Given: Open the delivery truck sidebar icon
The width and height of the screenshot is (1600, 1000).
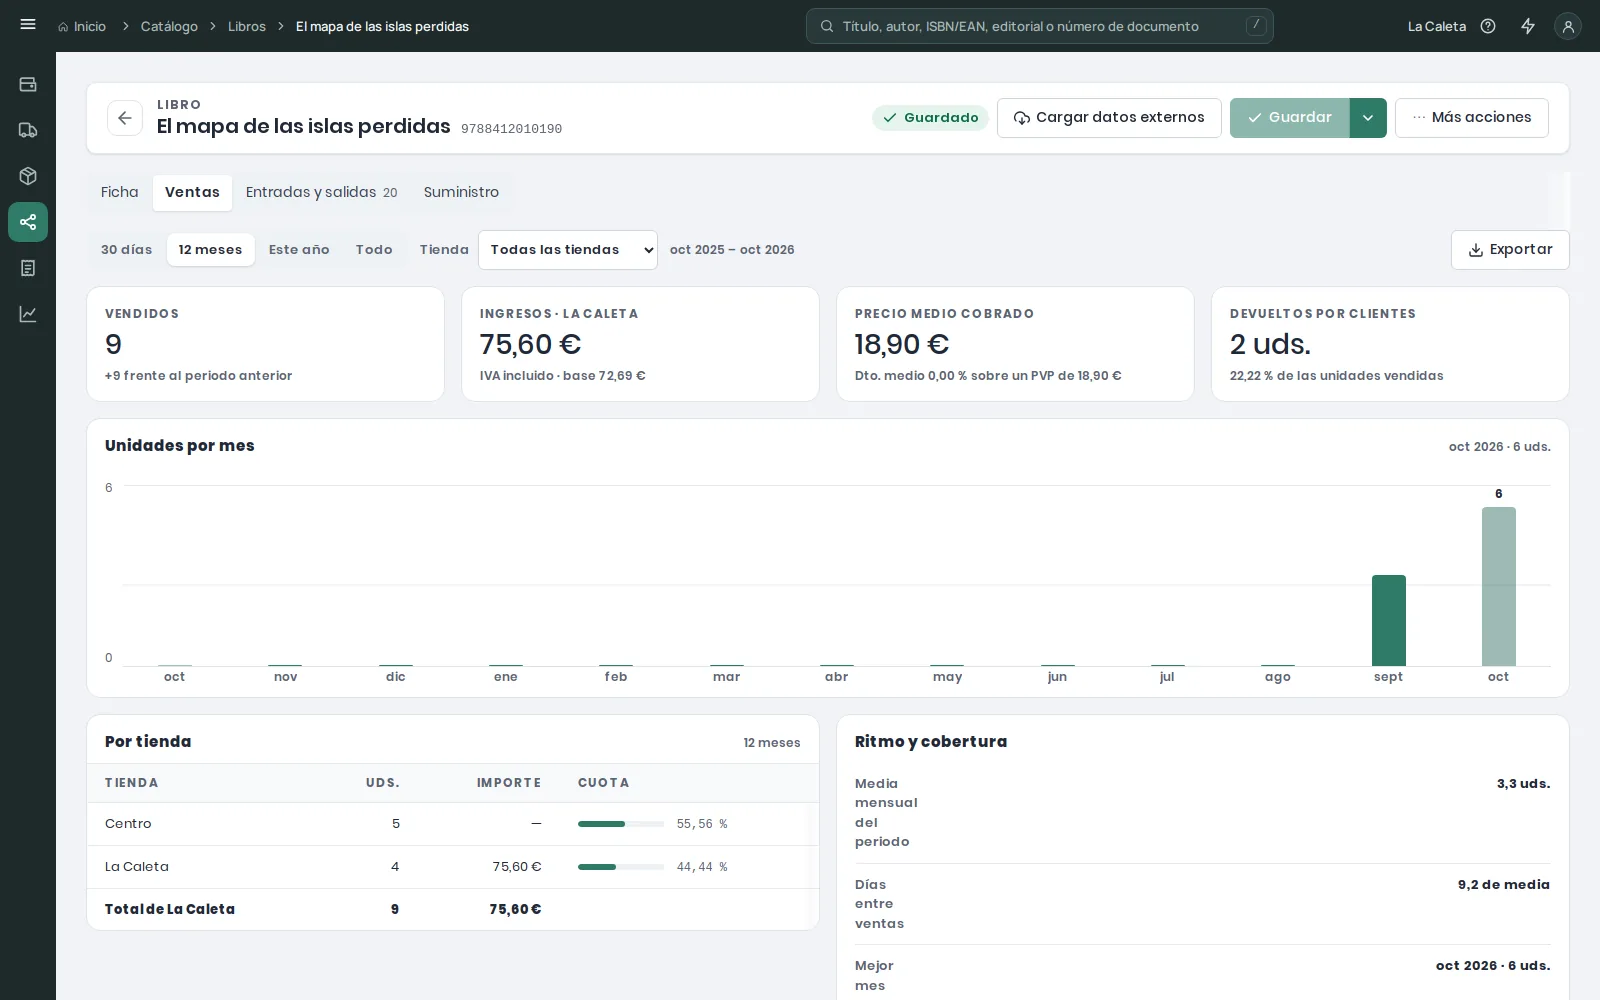Looking at the screenshot, I should 28,130.
